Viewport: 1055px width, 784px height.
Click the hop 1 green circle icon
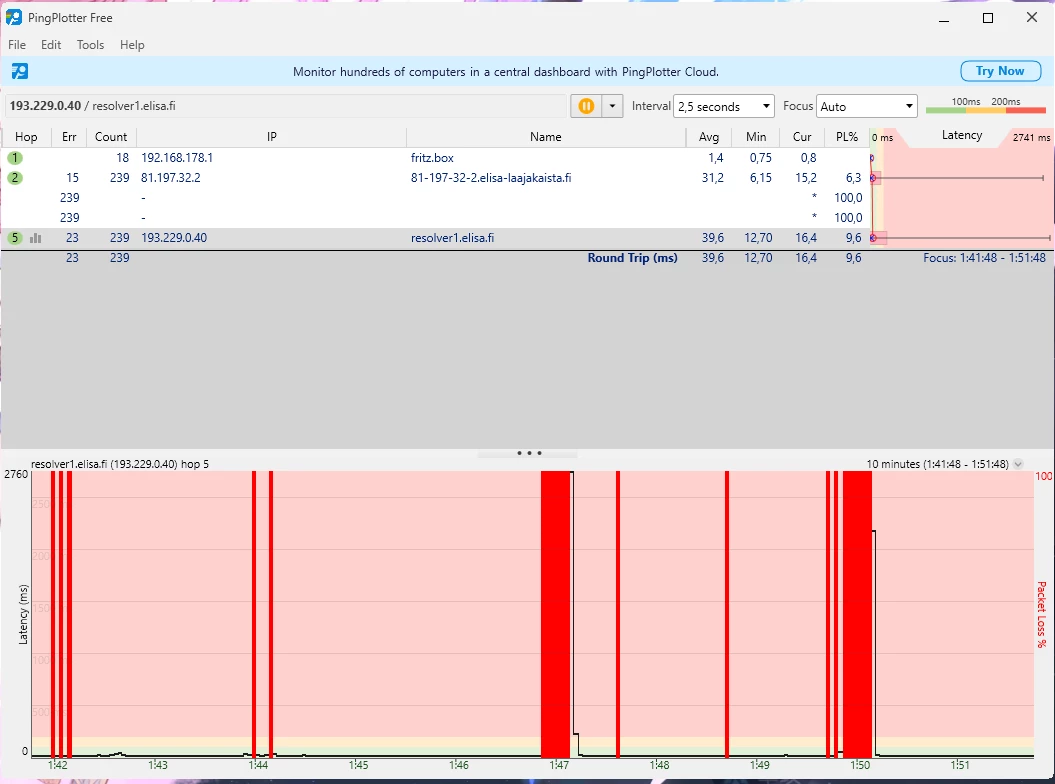click(15, 158)
